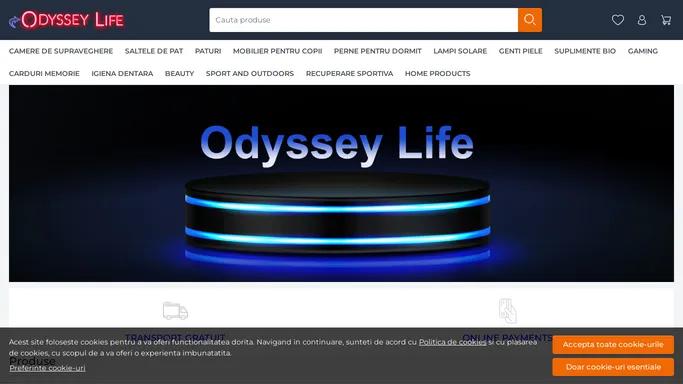Open Recuperare Sportiva category
Image resolution: width=683 pixels, height=384 pixels.
pyautogui.click(x=349, y=74)
